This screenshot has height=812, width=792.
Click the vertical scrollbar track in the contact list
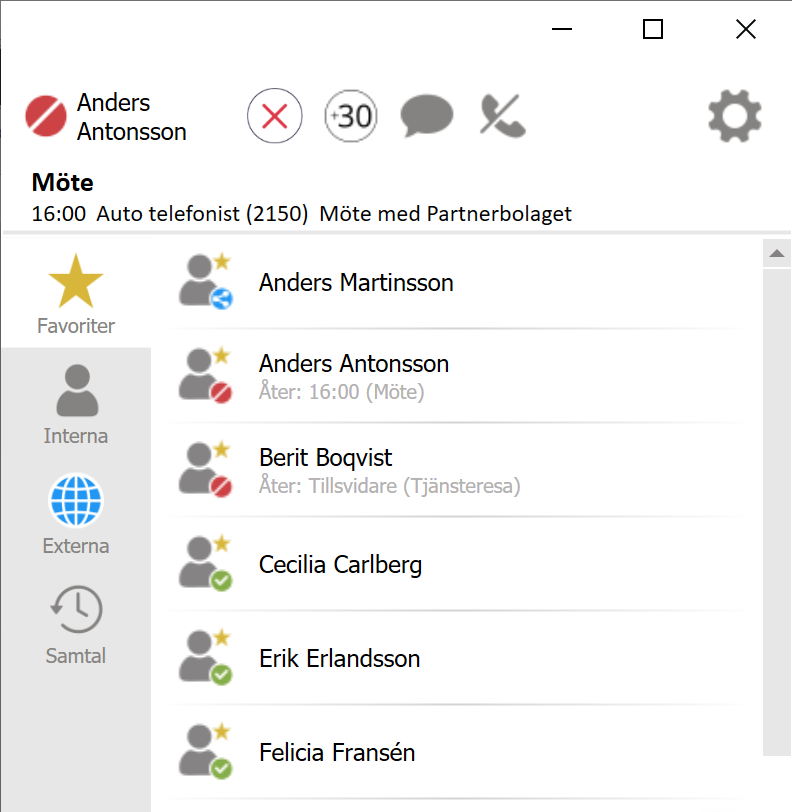click(776, 512)
